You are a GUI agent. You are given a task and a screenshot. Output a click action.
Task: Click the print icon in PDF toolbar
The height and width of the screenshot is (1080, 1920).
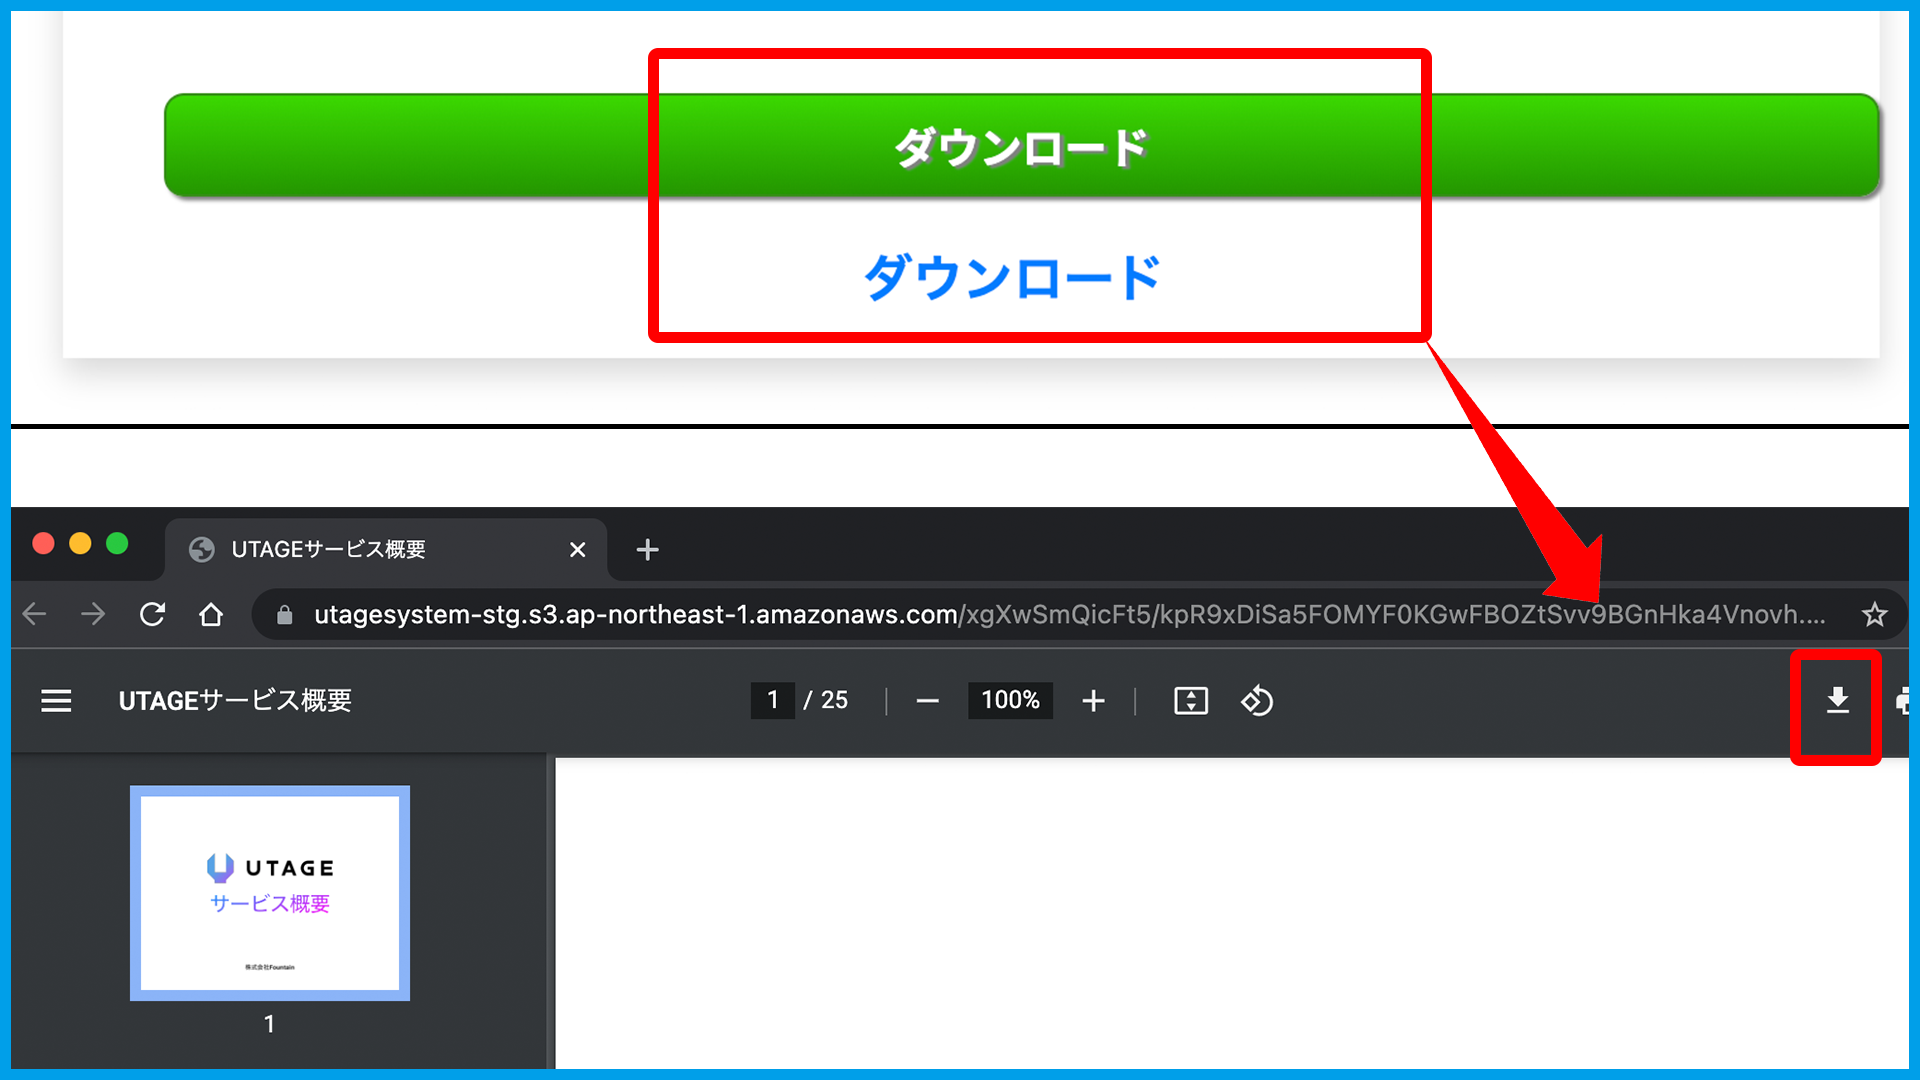(x=1903, y=701)
